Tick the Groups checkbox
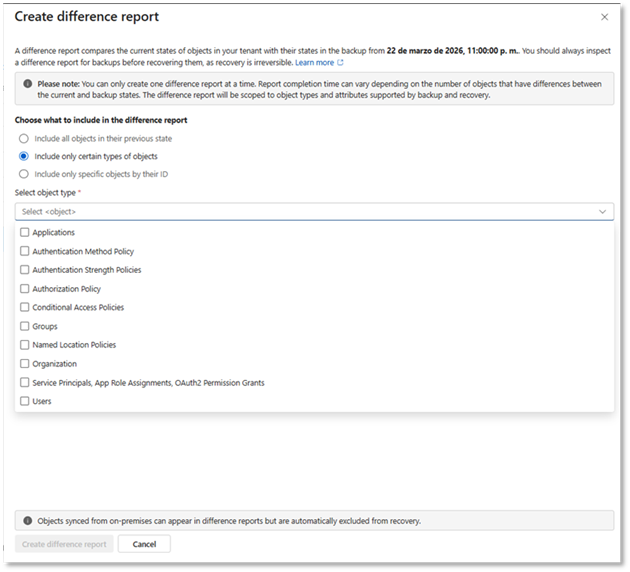 [25, 326]
